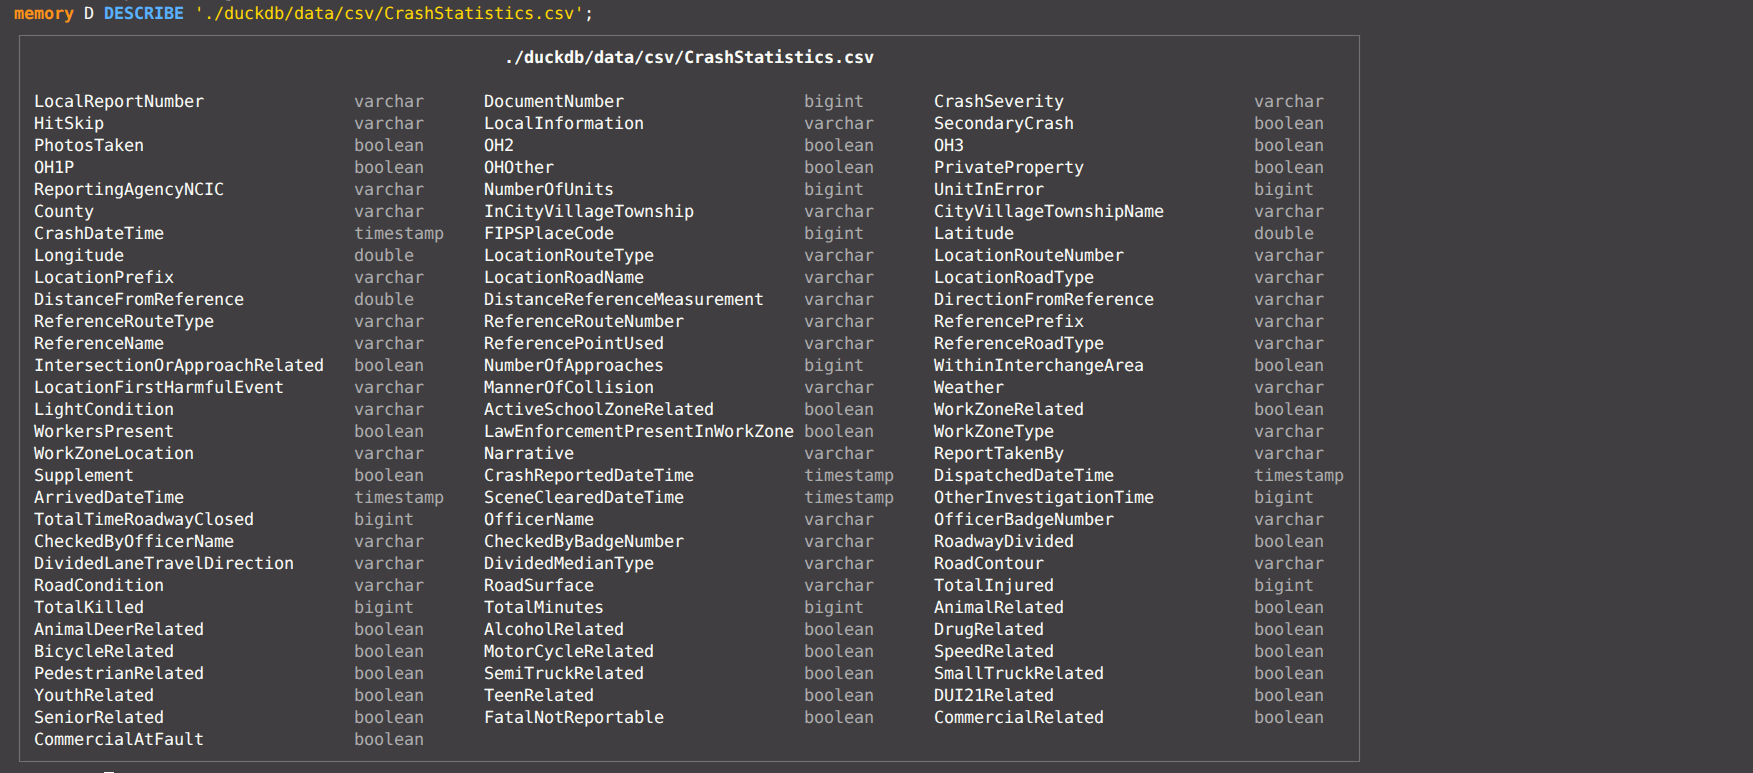Click the TotalKilled column name
The height and width of the screenshot is (773, 1753).
(x=89, y=608)
